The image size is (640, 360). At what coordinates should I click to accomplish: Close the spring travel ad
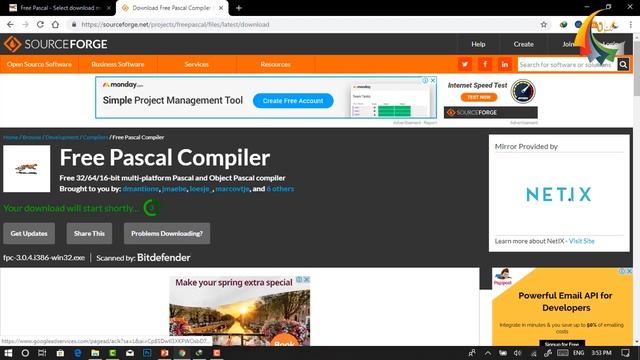coord(307,280)
